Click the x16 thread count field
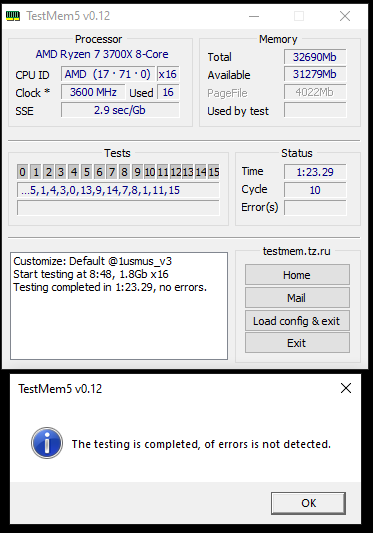Screen dimensions: 373x533 click(168, 74)
